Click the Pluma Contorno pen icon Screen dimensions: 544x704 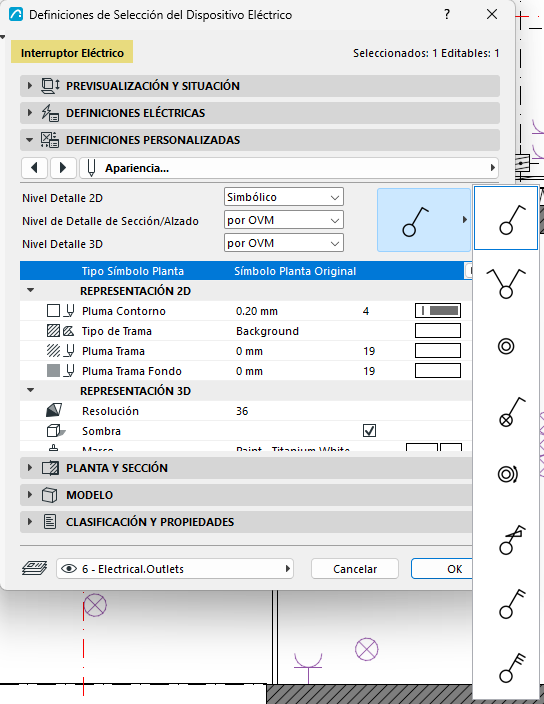(x=70, y=311)
